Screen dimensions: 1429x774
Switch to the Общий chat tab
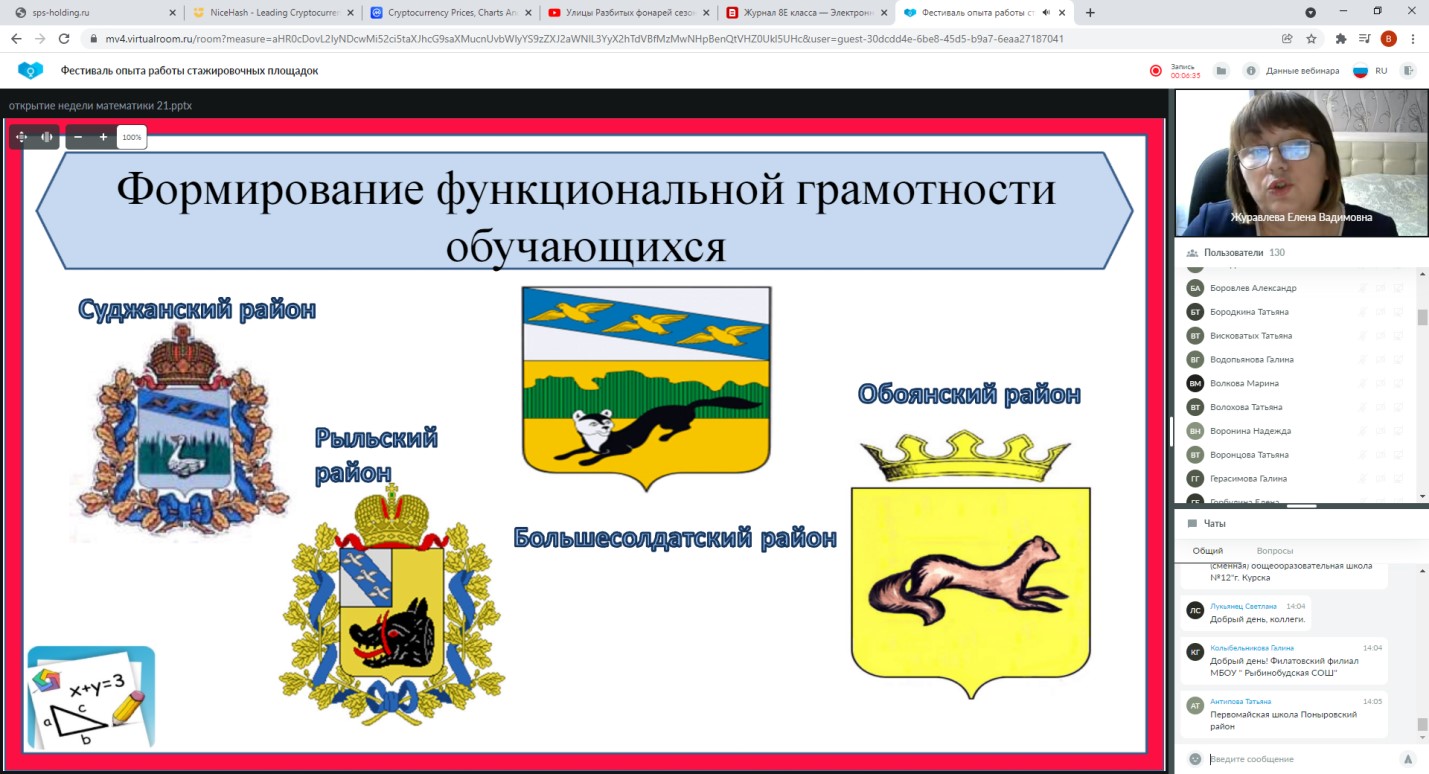point(1208,550)
